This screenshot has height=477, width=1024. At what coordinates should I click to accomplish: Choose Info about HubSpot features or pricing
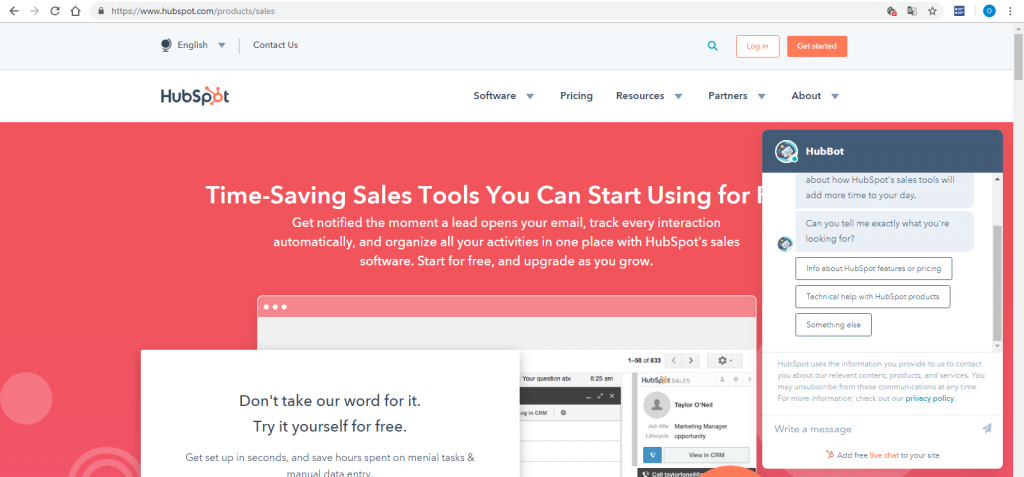pos(873,269)
